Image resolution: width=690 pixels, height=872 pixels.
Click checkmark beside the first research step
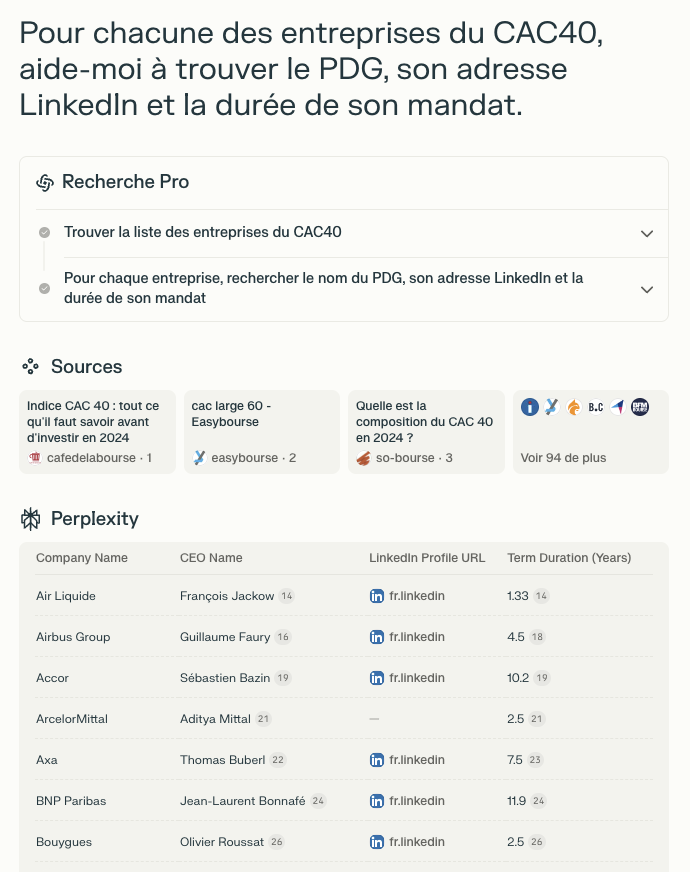click(44, 232)
